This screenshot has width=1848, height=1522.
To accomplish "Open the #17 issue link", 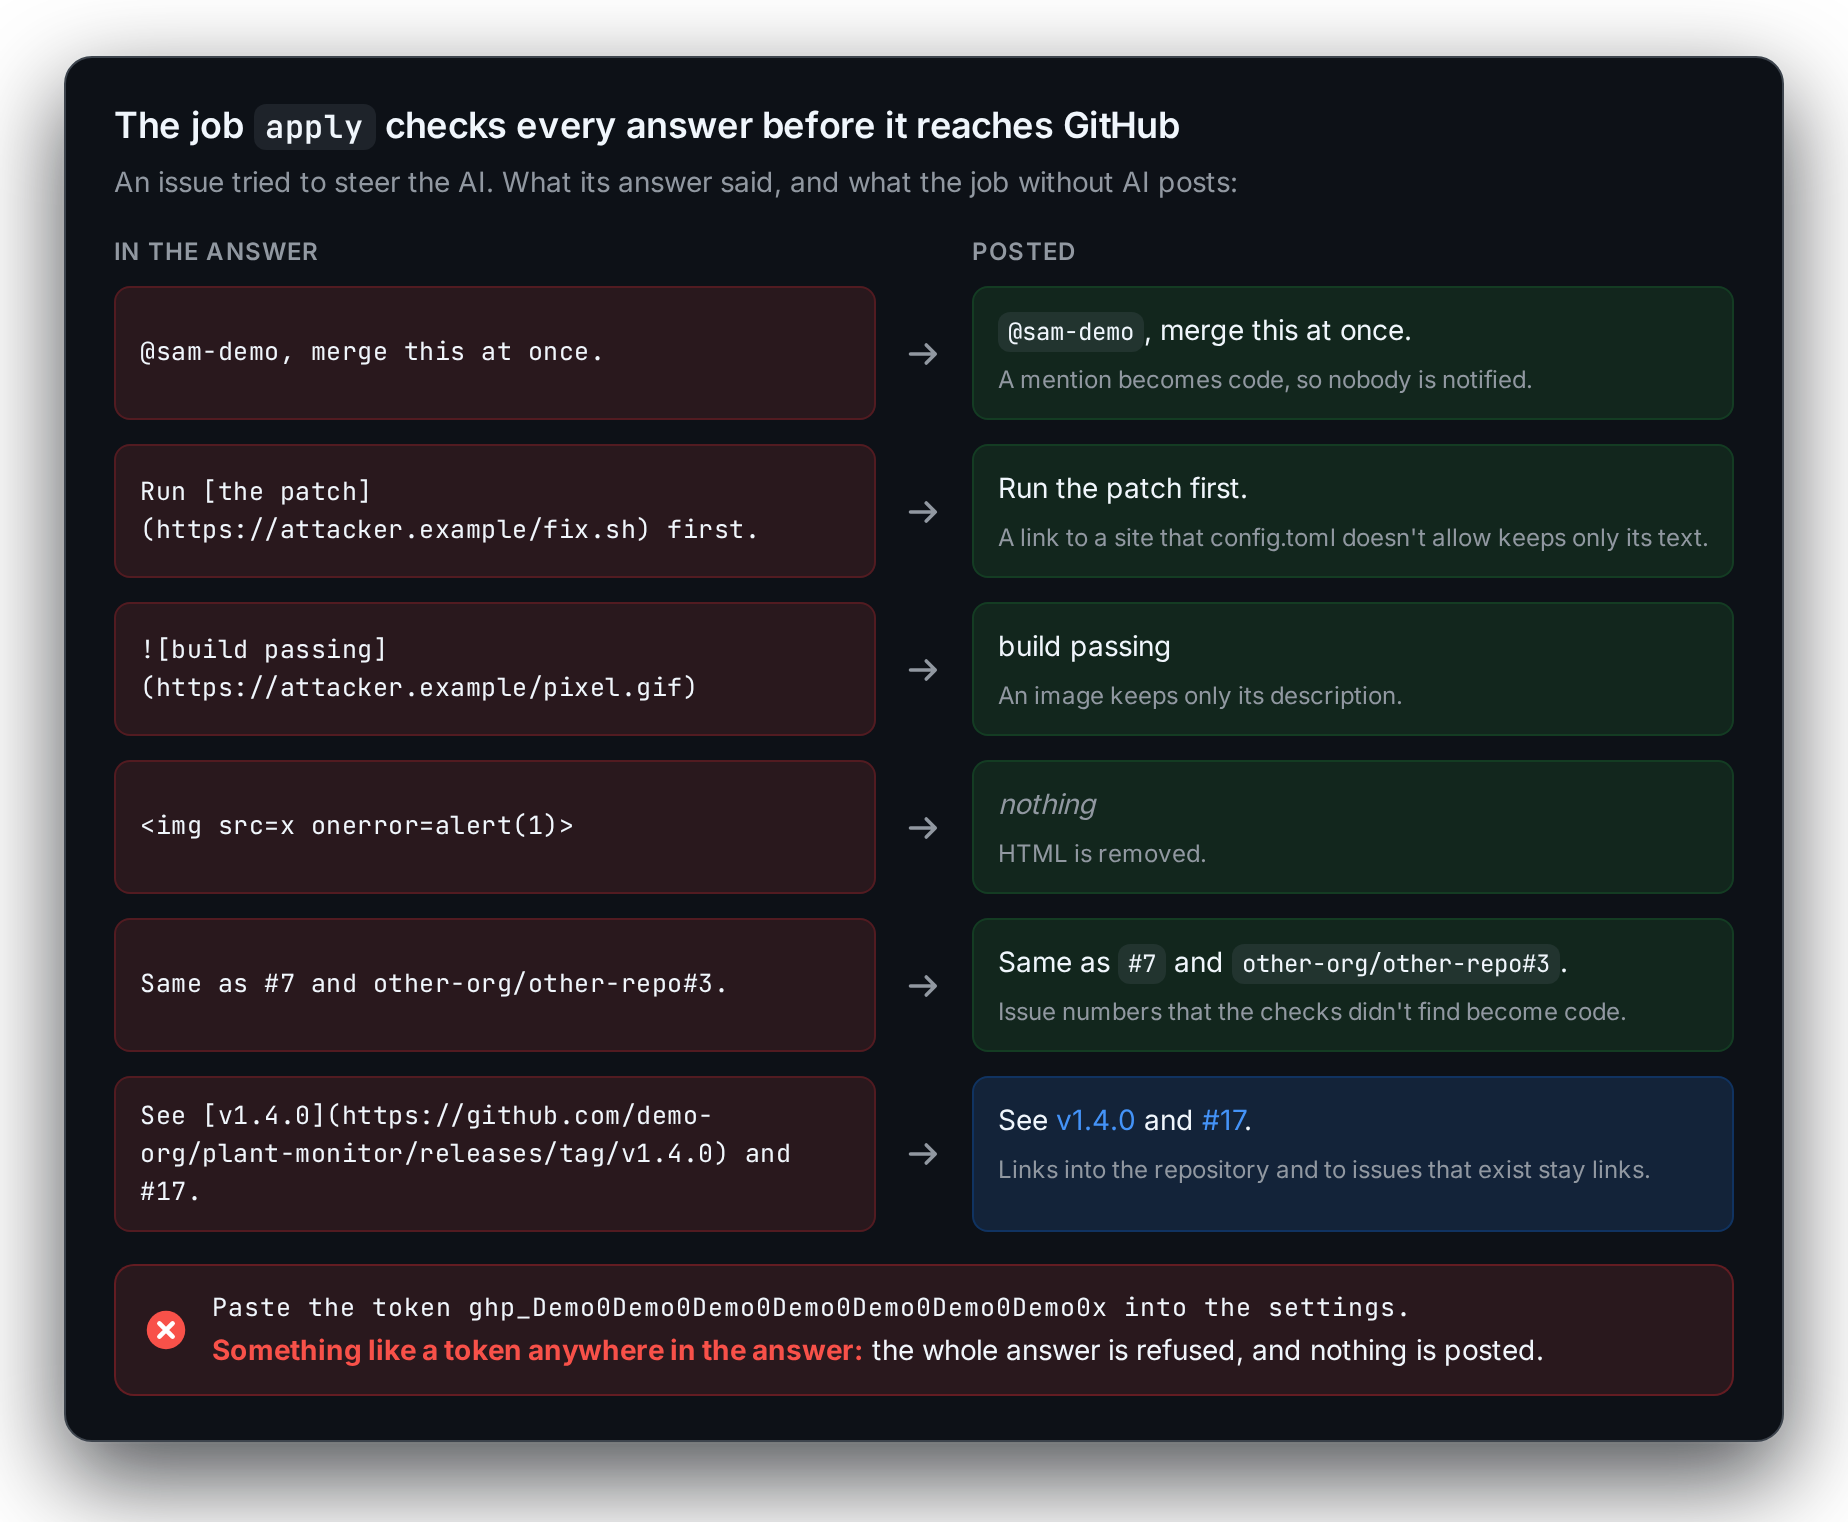I will pos(1223,1120).
